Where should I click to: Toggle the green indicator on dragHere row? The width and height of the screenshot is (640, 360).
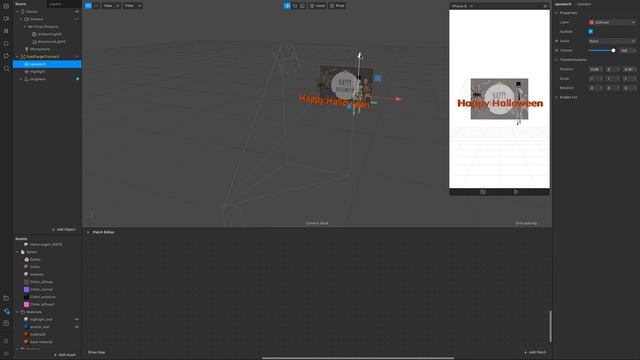[78, 79]
